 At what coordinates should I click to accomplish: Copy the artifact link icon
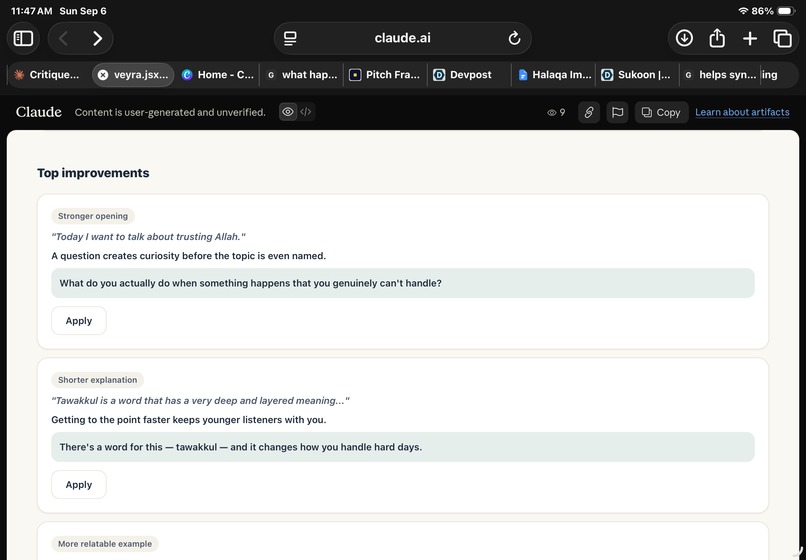[589, 112]
